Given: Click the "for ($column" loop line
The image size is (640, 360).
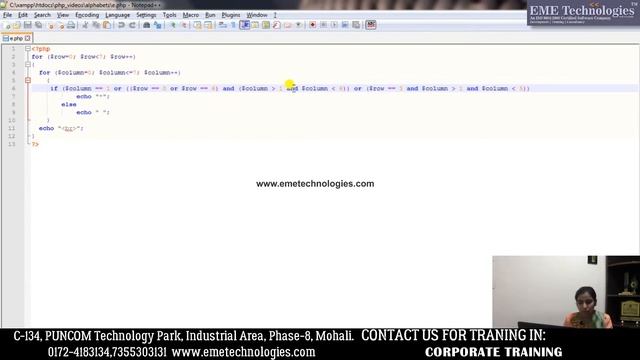Looking at the screenshot, I should [110, 73].
